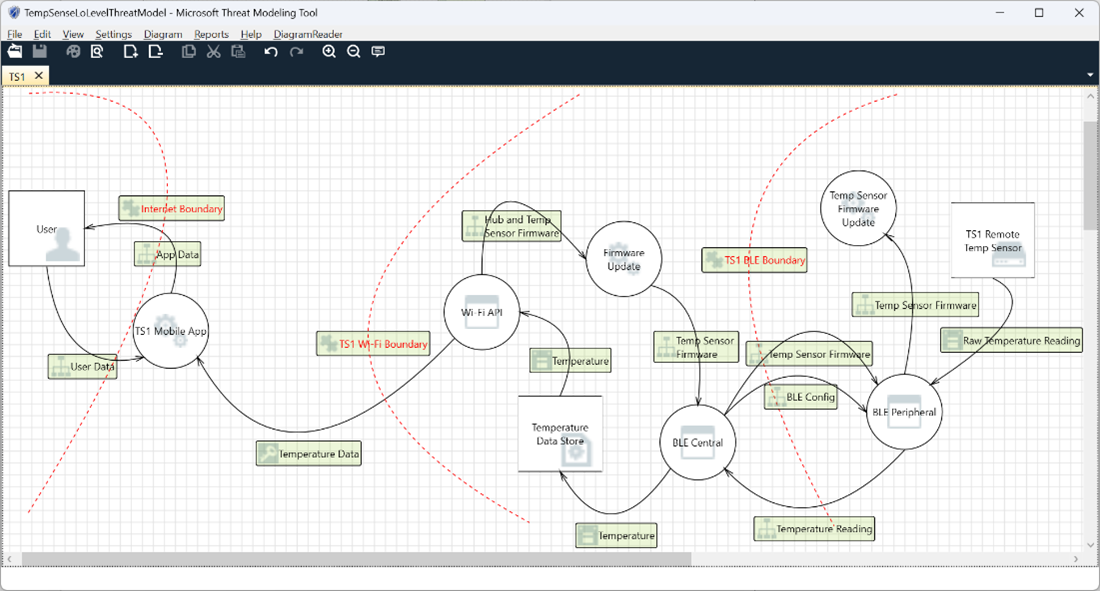Viewport: 1100px width, 591px height.
Task: Add a new diagram page
Action: click(130, 52)
